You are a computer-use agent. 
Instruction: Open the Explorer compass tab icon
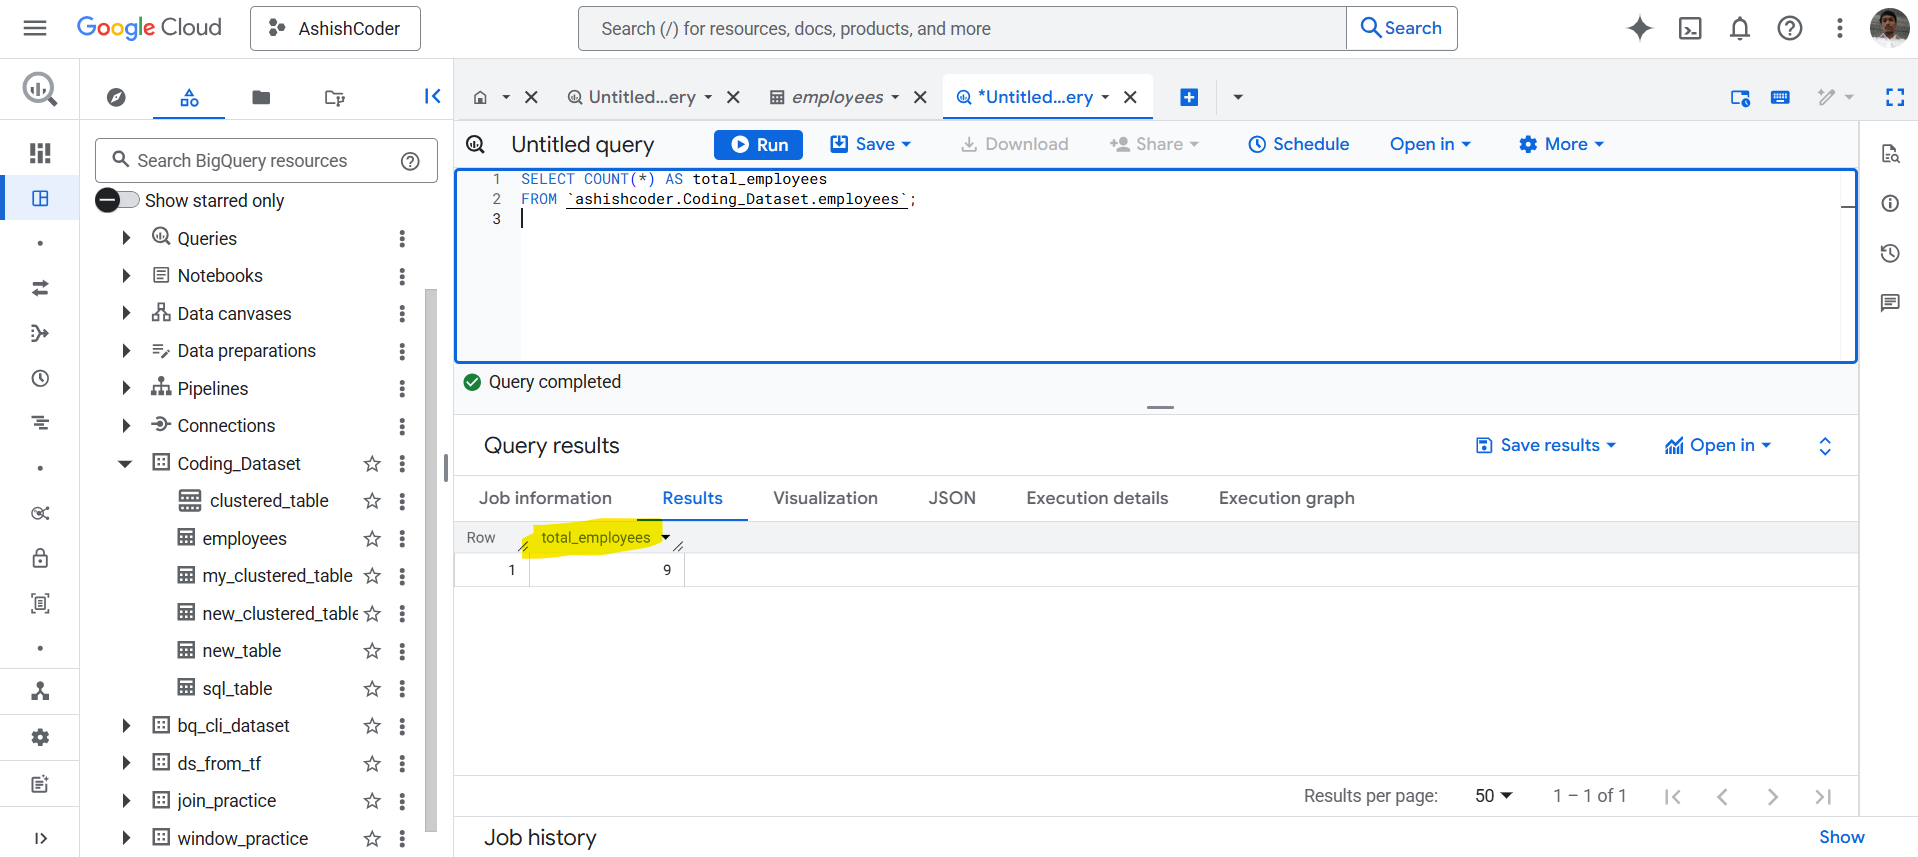tap(116, 97)
